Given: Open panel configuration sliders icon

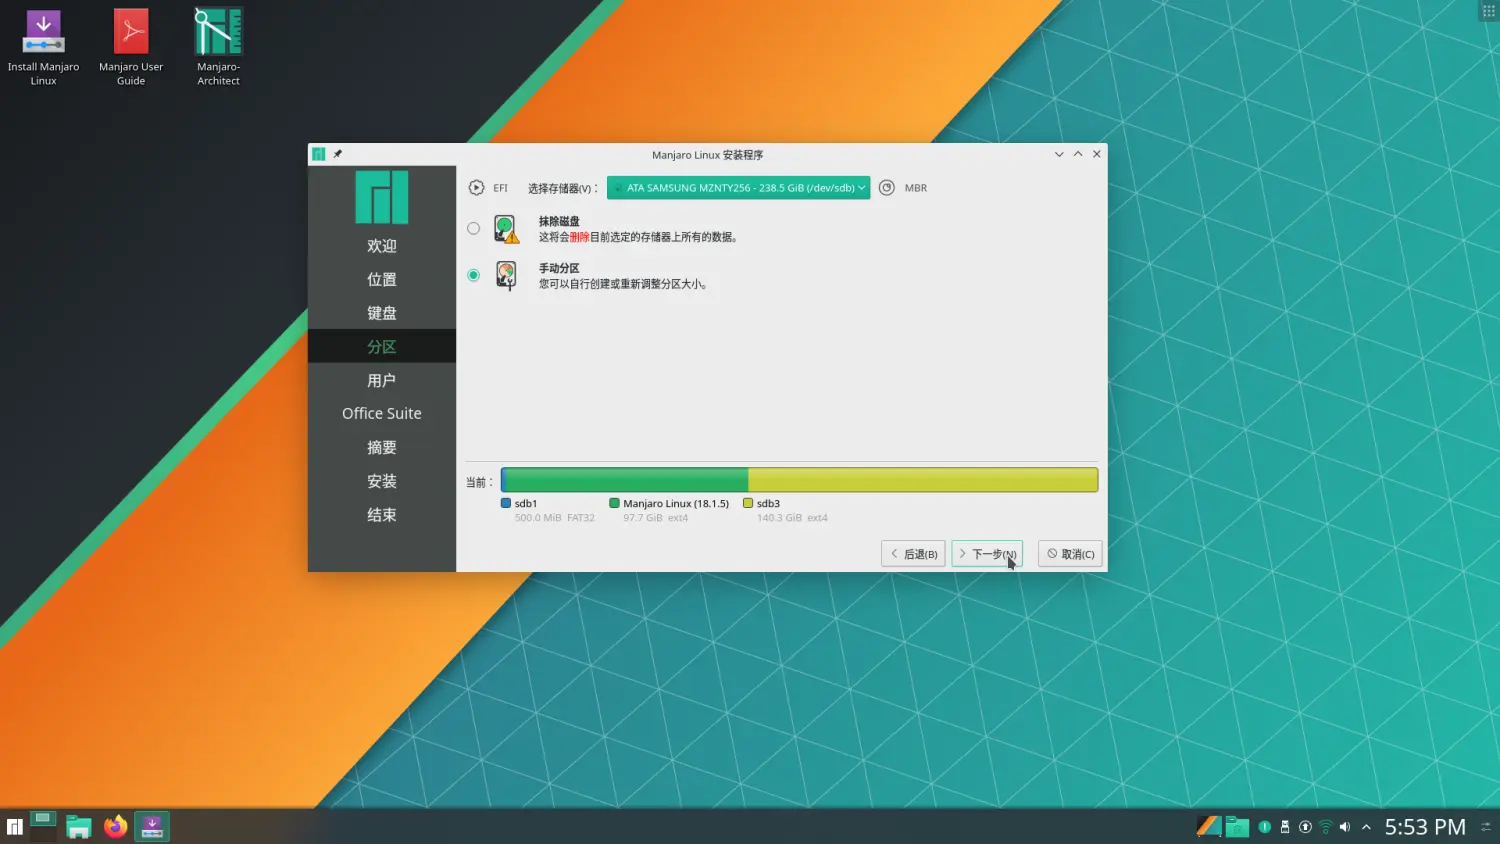Looking at the screenshot, I should (1486, 827).
